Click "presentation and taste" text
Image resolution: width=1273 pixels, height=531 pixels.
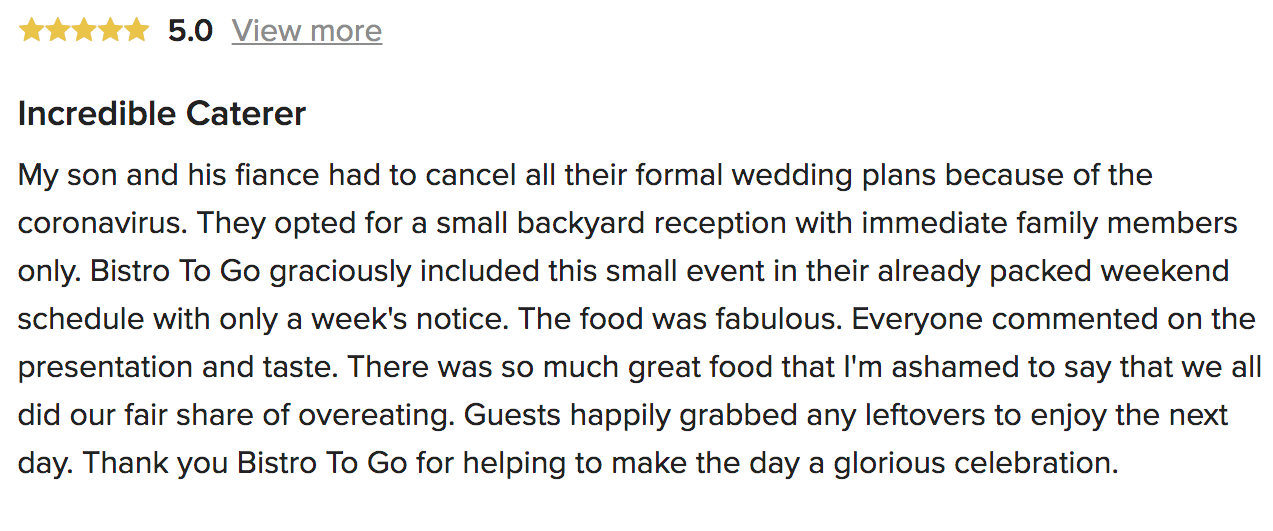[178, 367]
